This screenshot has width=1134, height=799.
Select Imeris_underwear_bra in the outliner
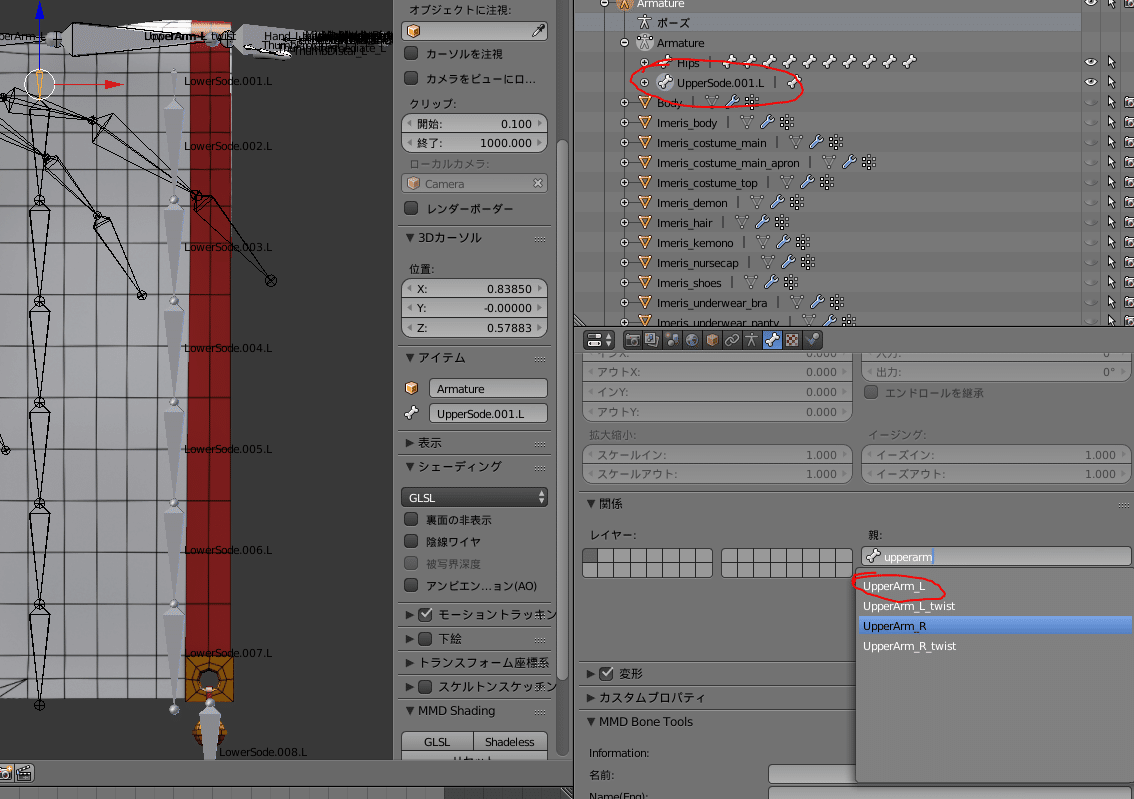[712, 303]
